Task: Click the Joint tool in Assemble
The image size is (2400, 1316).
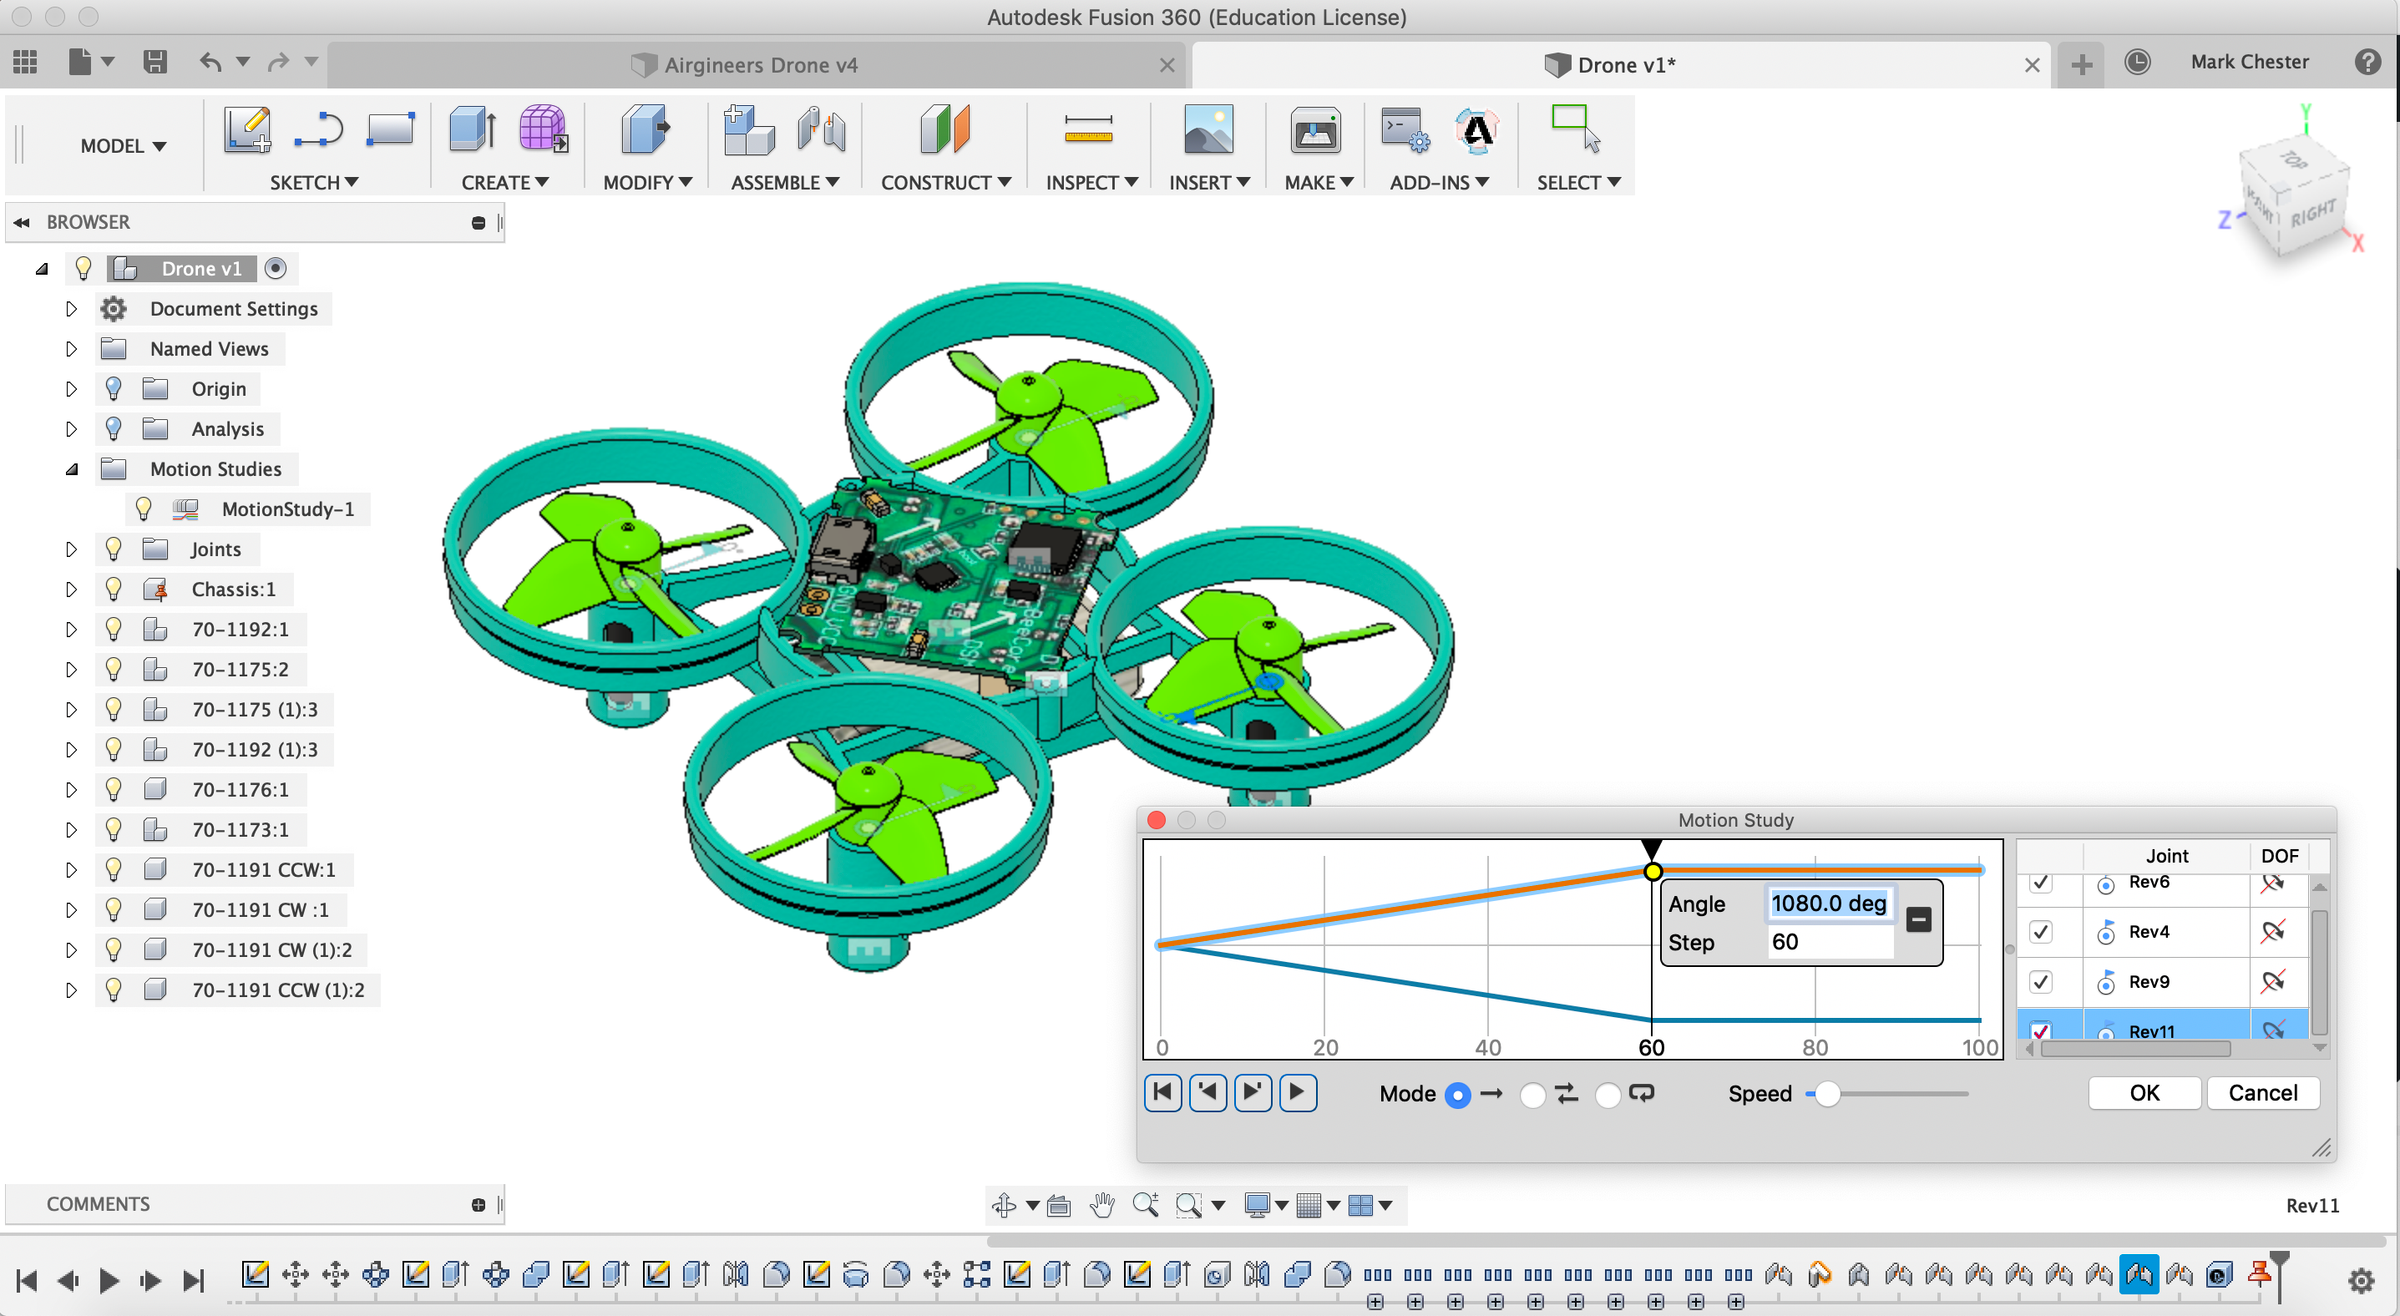Action: [820, 130]
